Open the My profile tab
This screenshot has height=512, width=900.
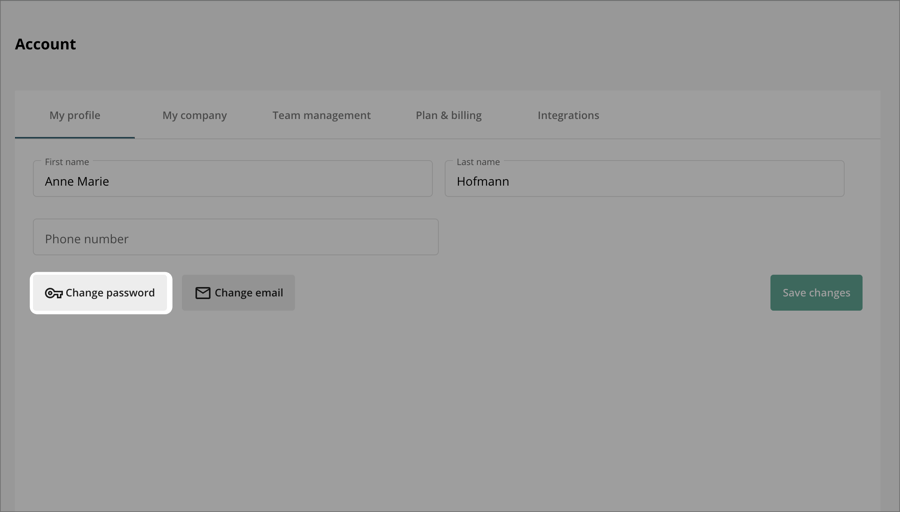click(x=75, y=115)
